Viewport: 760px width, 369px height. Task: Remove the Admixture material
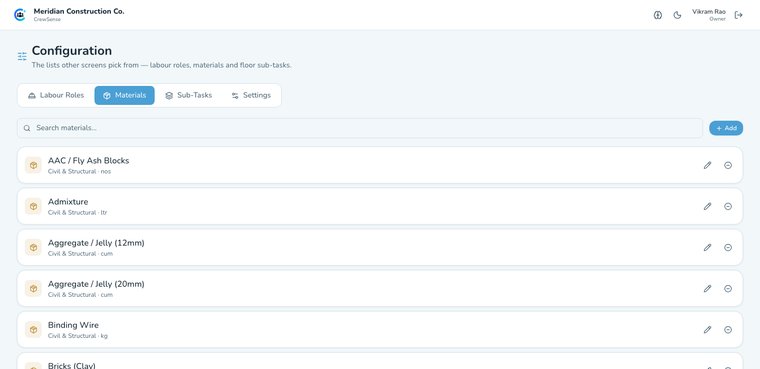click(x=728, y=207)
